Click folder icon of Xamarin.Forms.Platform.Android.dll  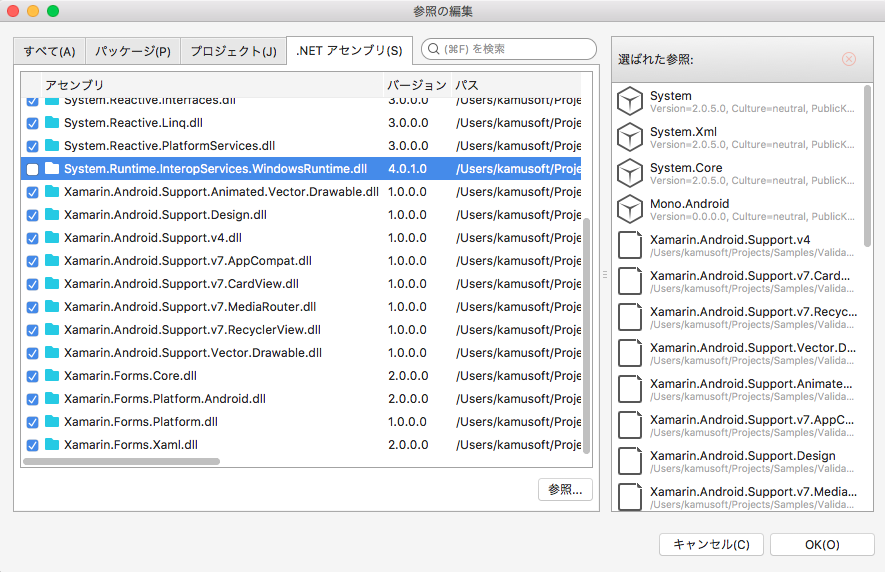coord(52,398)
